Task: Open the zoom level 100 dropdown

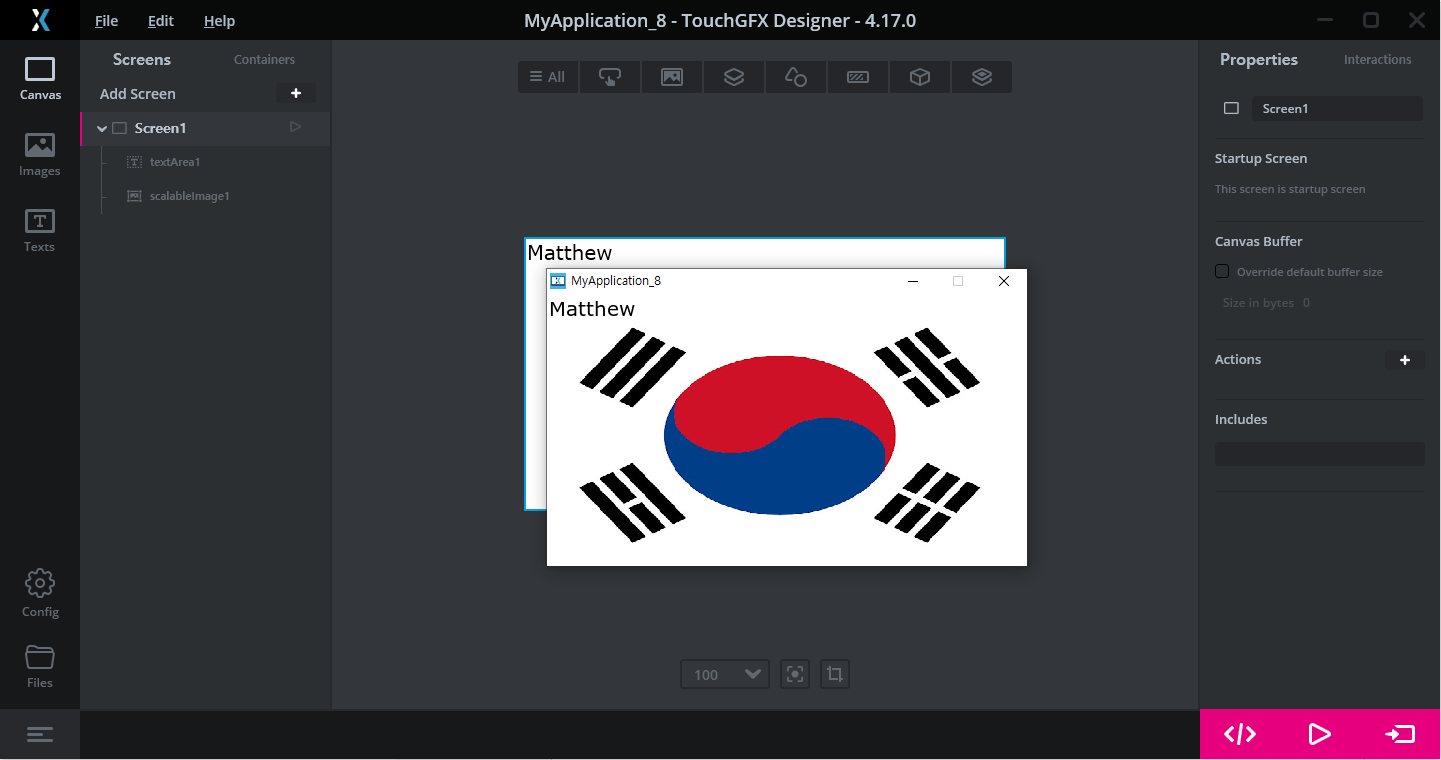Action: coord(725,674)
